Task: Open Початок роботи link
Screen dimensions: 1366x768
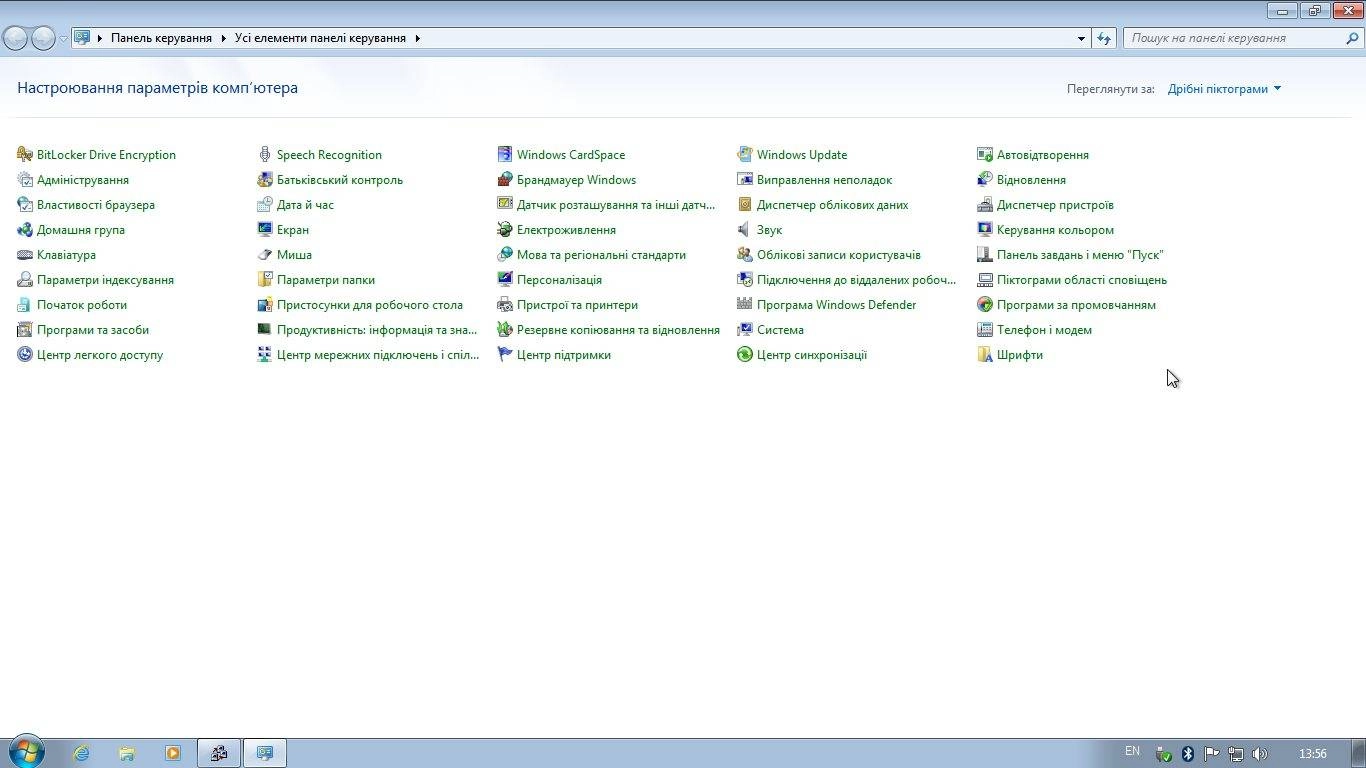Action: point(82,305)
